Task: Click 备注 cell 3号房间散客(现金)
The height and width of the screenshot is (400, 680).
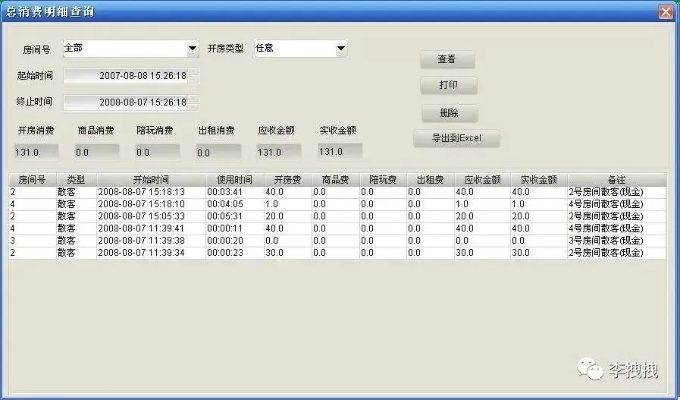Action: (x=616, y=241)
